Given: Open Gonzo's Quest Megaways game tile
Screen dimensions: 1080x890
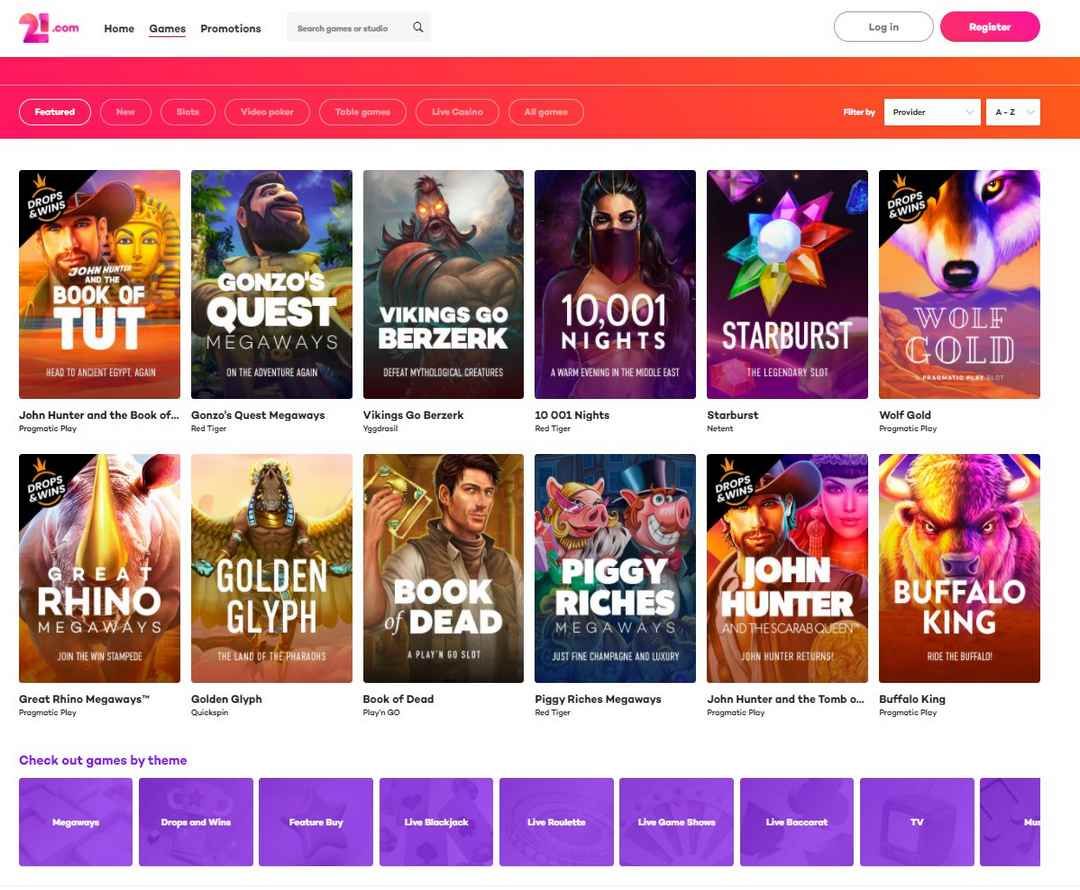Looking at the screenshot, I should [x=271, y=284].
